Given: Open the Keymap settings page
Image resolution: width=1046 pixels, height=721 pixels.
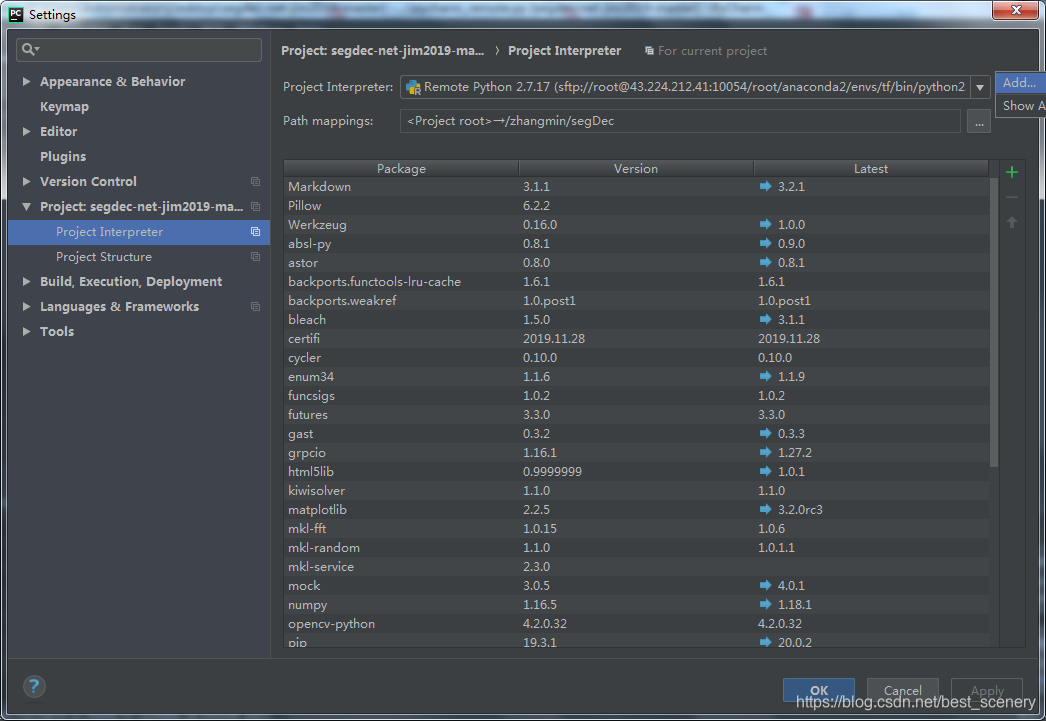Looking at the screenshot, I should (x=64, y=107).
